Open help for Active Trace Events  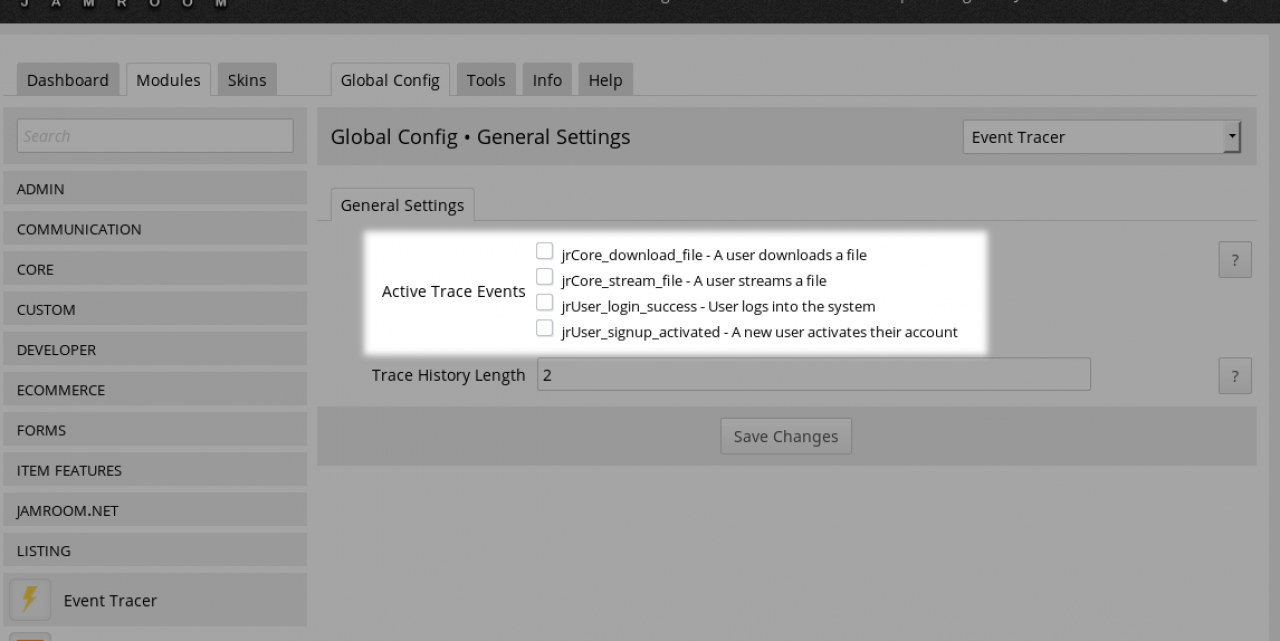click(1235, 260)
